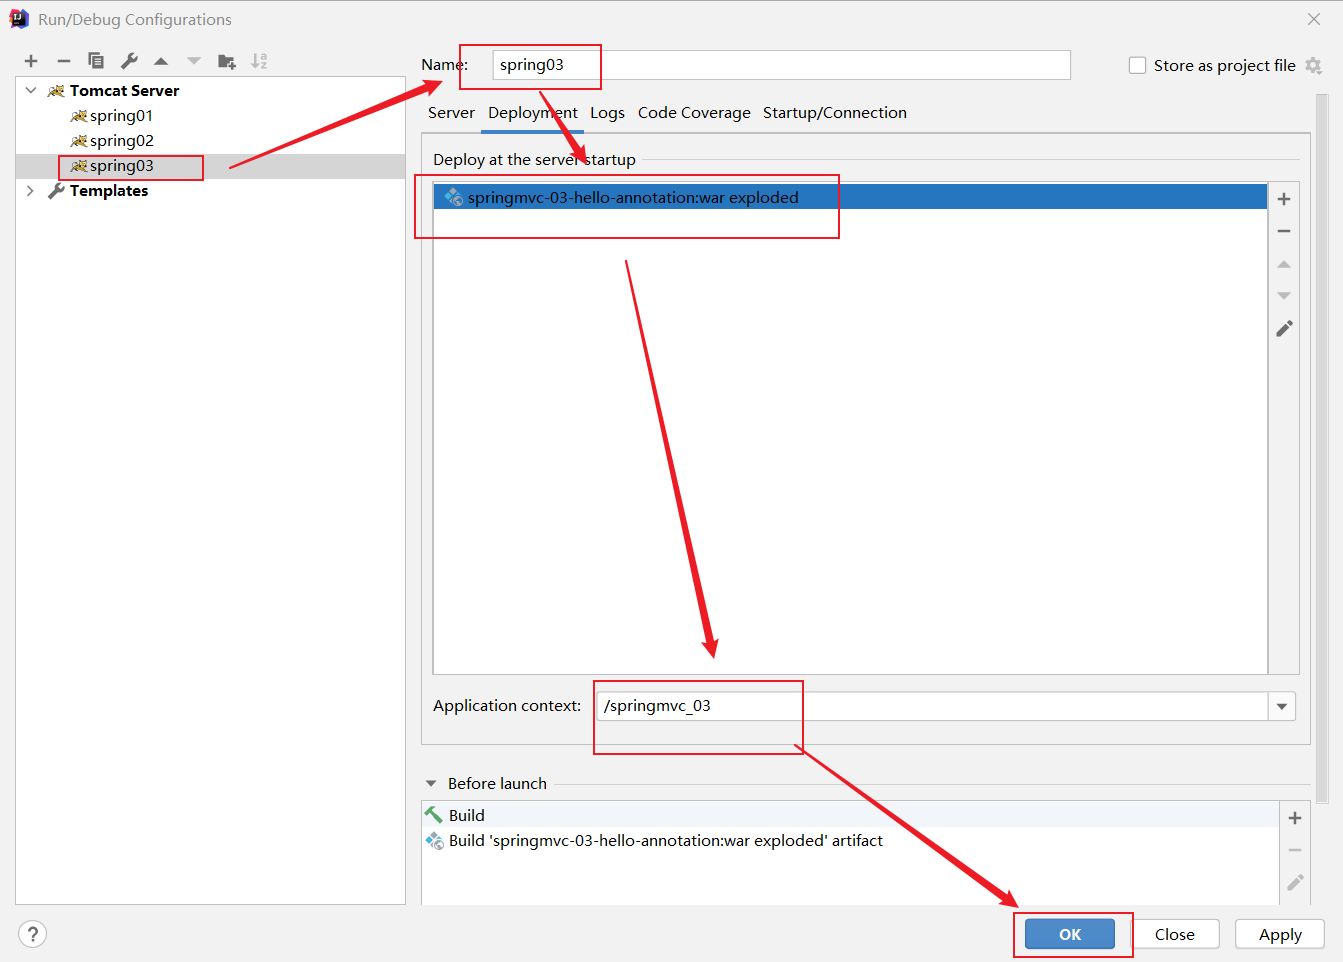The image size is (1343, 962).
Task: Copy the selected run configuration
Action: pyautogui.click(x=96, y=61)
